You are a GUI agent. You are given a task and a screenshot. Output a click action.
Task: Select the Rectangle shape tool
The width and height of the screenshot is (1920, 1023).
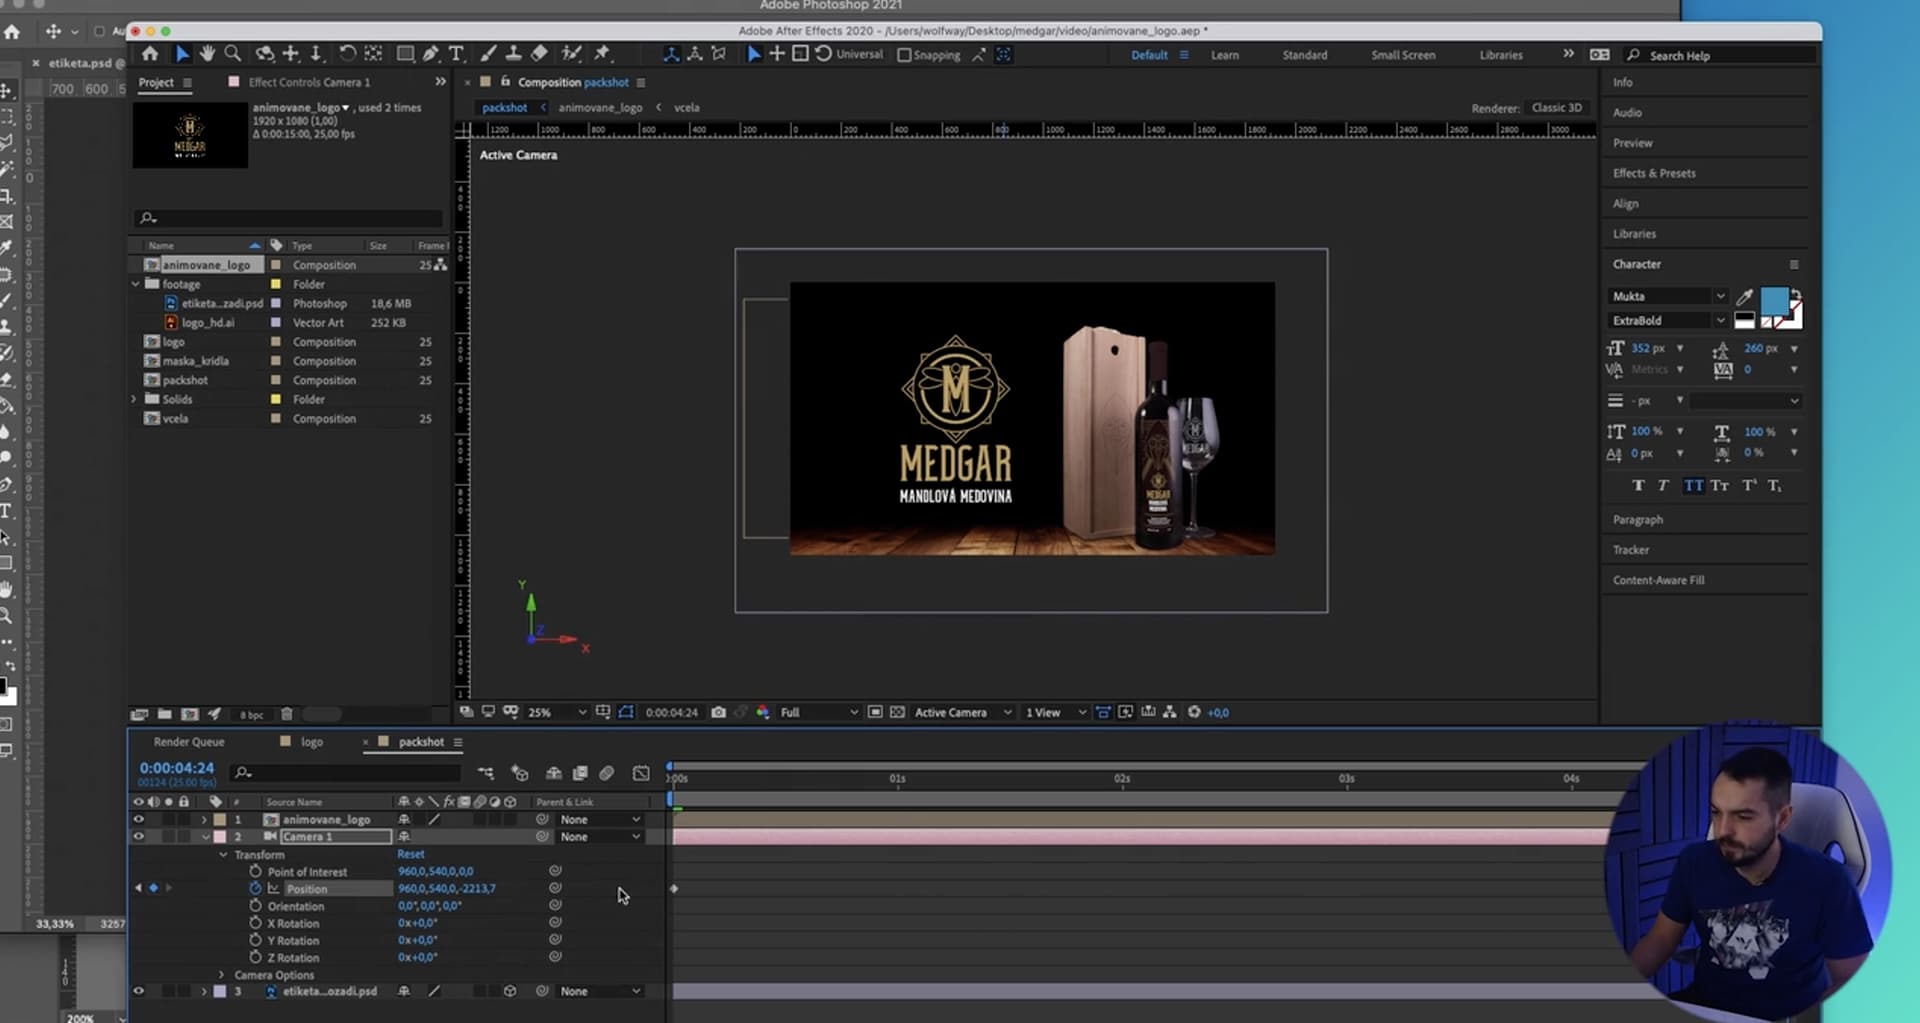tap(405, 54)
